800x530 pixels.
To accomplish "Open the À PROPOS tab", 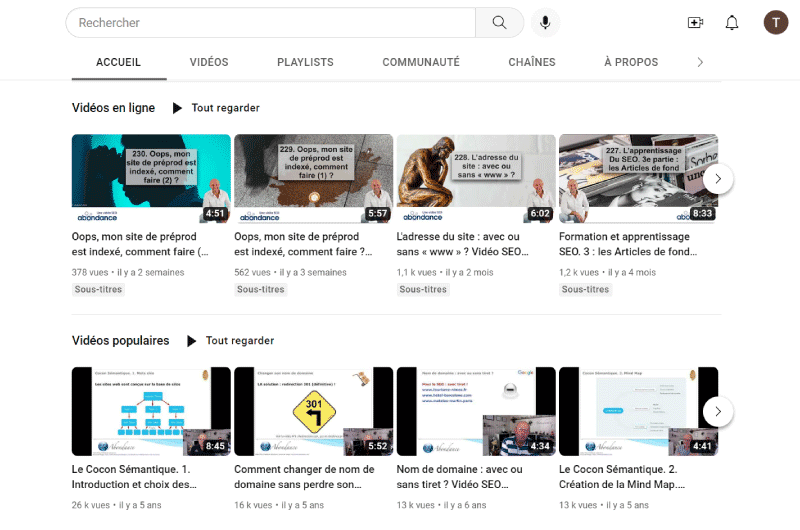I will (x=631, y=62).
